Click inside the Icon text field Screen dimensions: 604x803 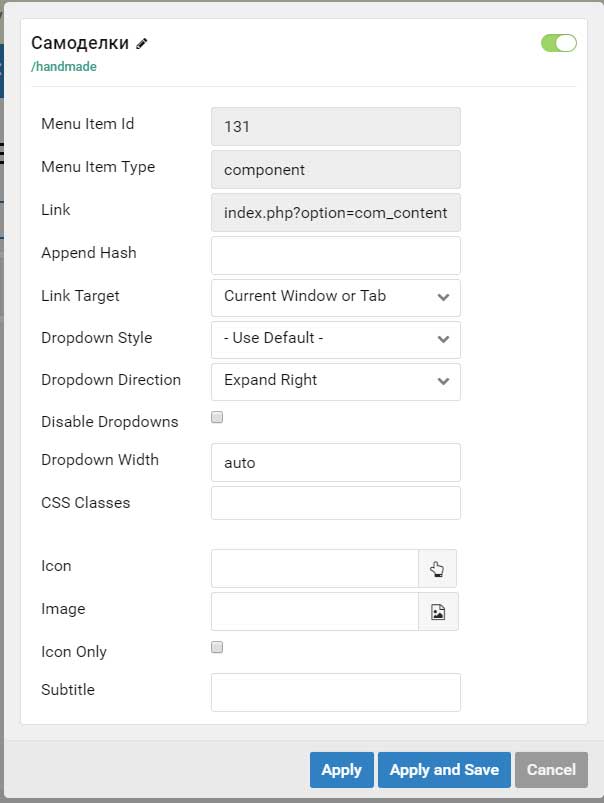coord(315,568)
